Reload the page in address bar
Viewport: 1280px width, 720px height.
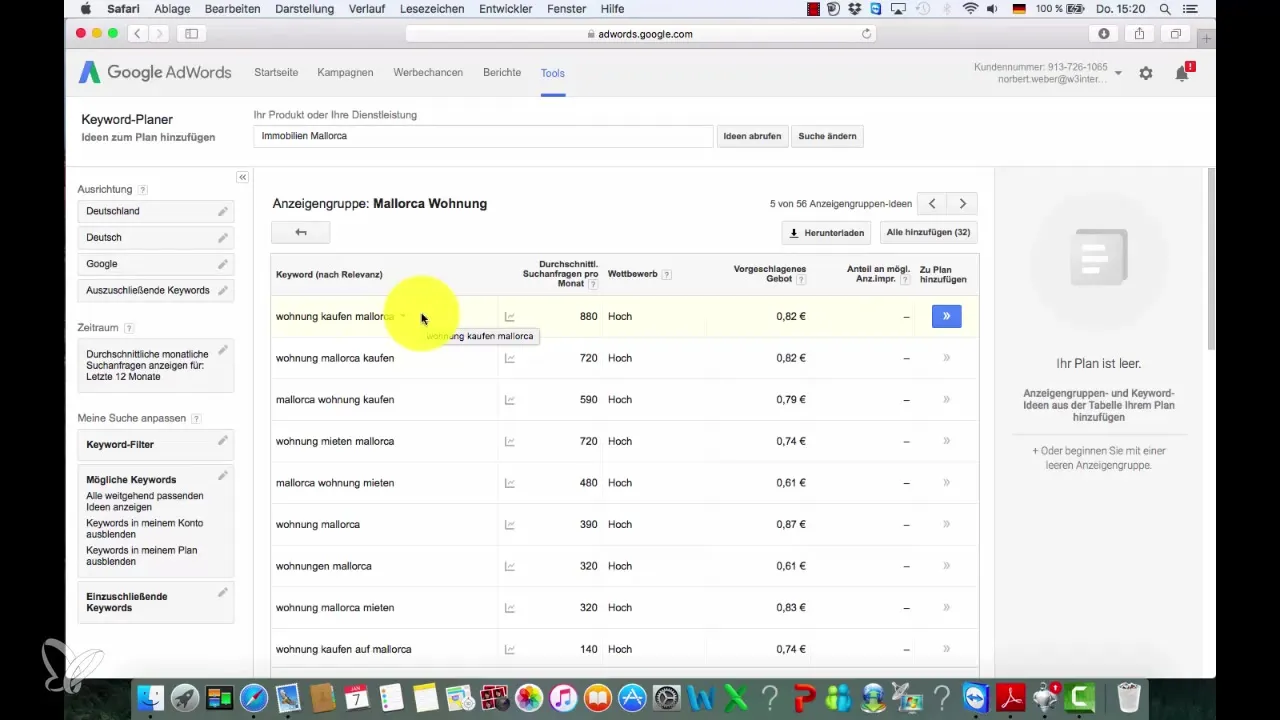pyautogui.click(x=866, y=34)
